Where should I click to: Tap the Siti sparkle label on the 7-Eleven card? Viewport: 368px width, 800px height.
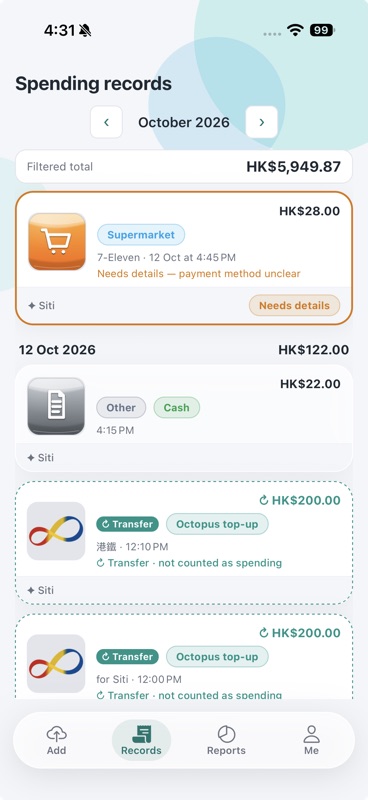pos(41,306)
